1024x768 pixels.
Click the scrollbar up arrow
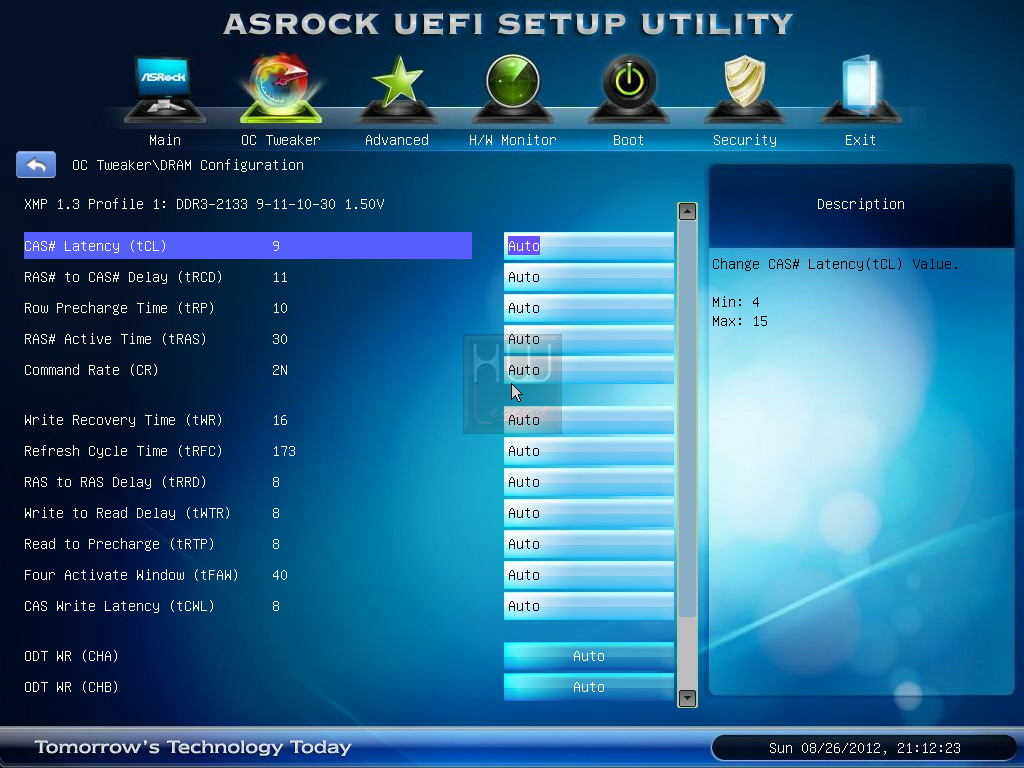pyautogui.click(x=687, y=212)
